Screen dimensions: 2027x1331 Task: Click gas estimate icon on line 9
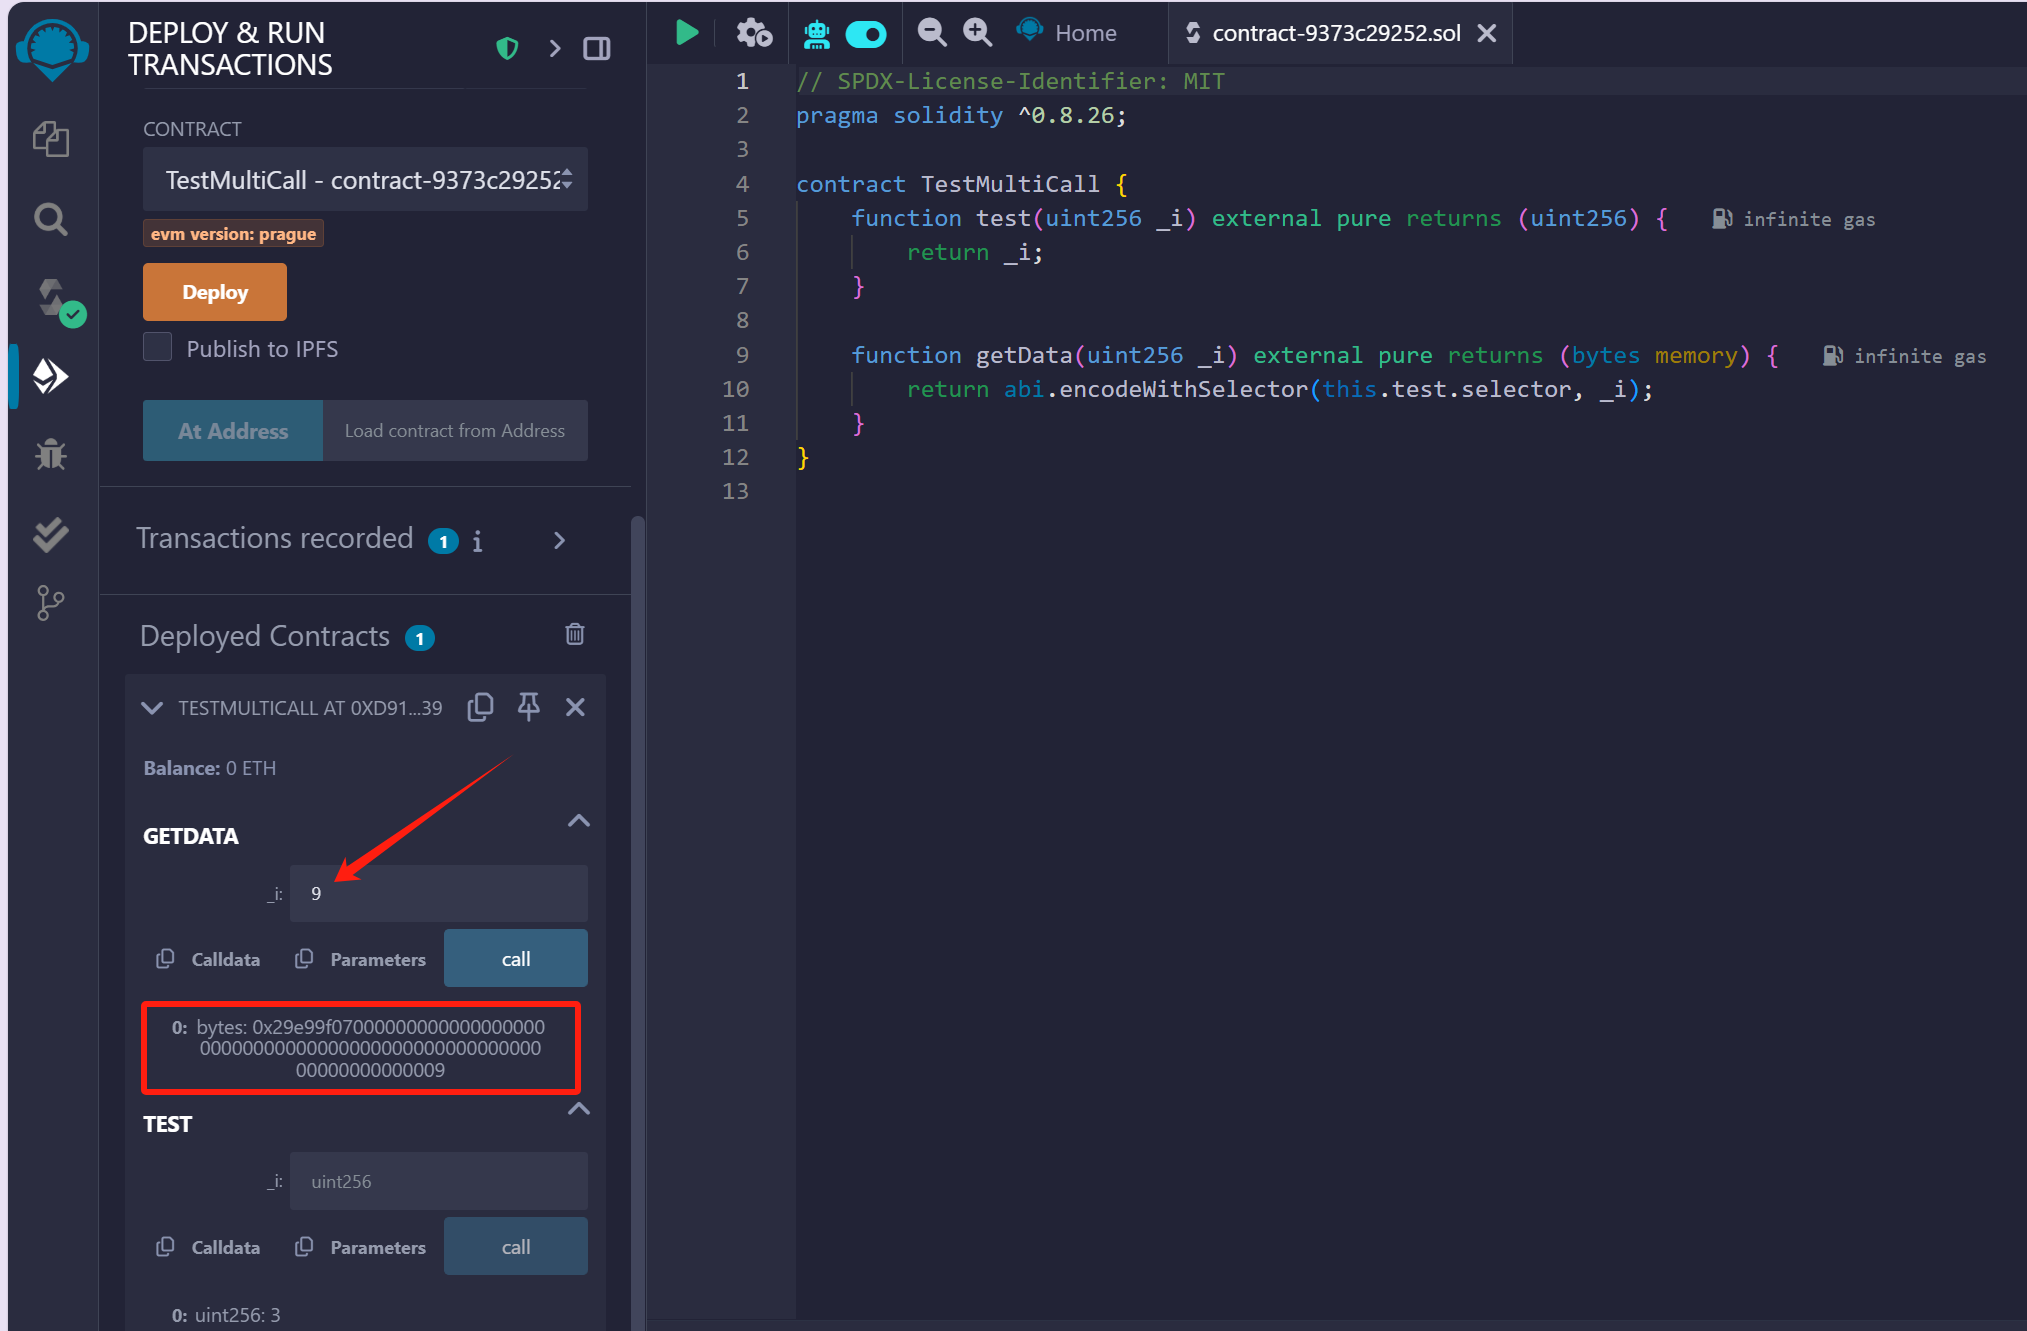click(x=1832, y=356)
